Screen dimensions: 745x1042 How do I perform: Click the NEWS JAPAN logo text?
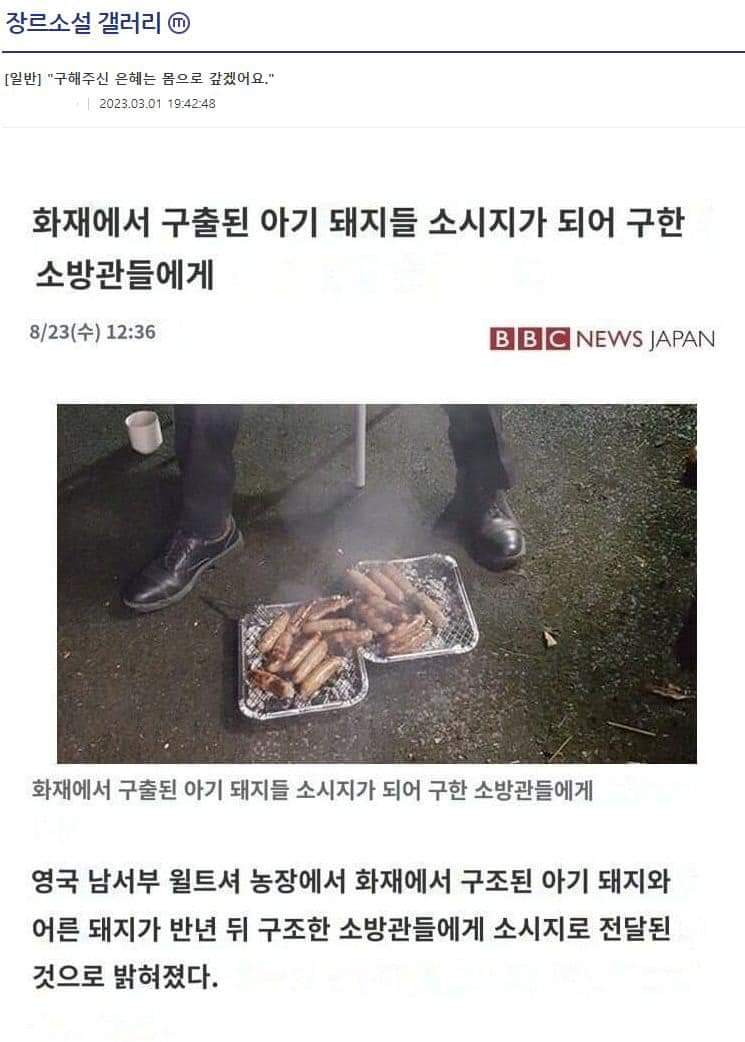pyautogui.click(x=645, y=339)
